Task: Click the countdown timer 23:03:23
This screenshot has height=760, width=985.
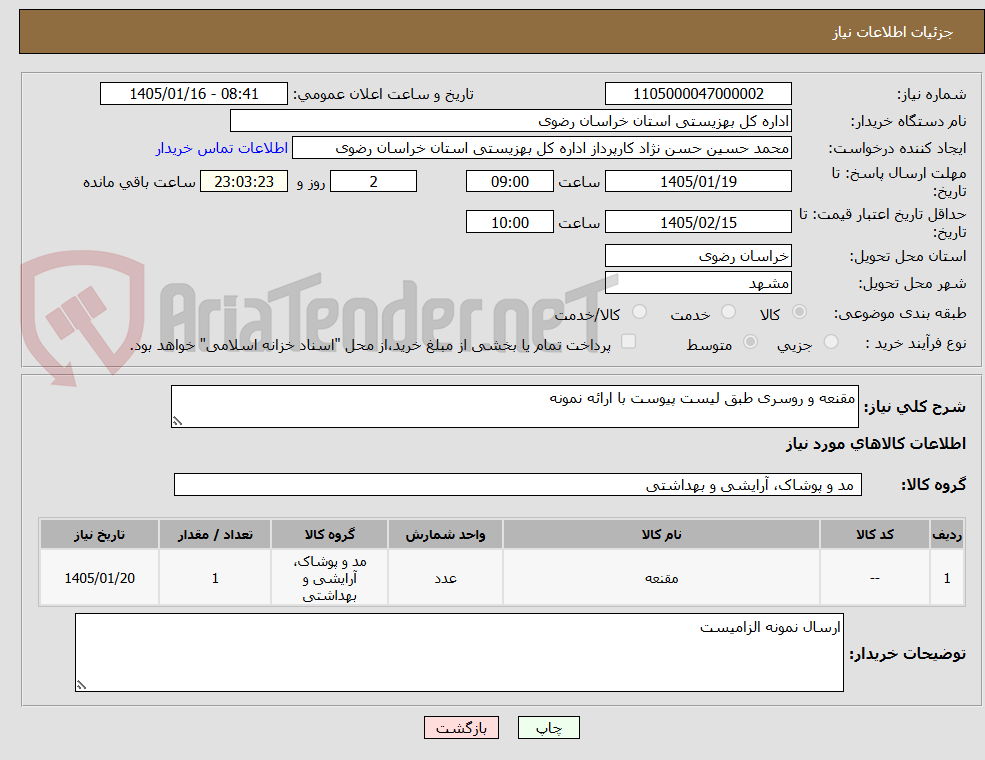Action: (244, 182)
